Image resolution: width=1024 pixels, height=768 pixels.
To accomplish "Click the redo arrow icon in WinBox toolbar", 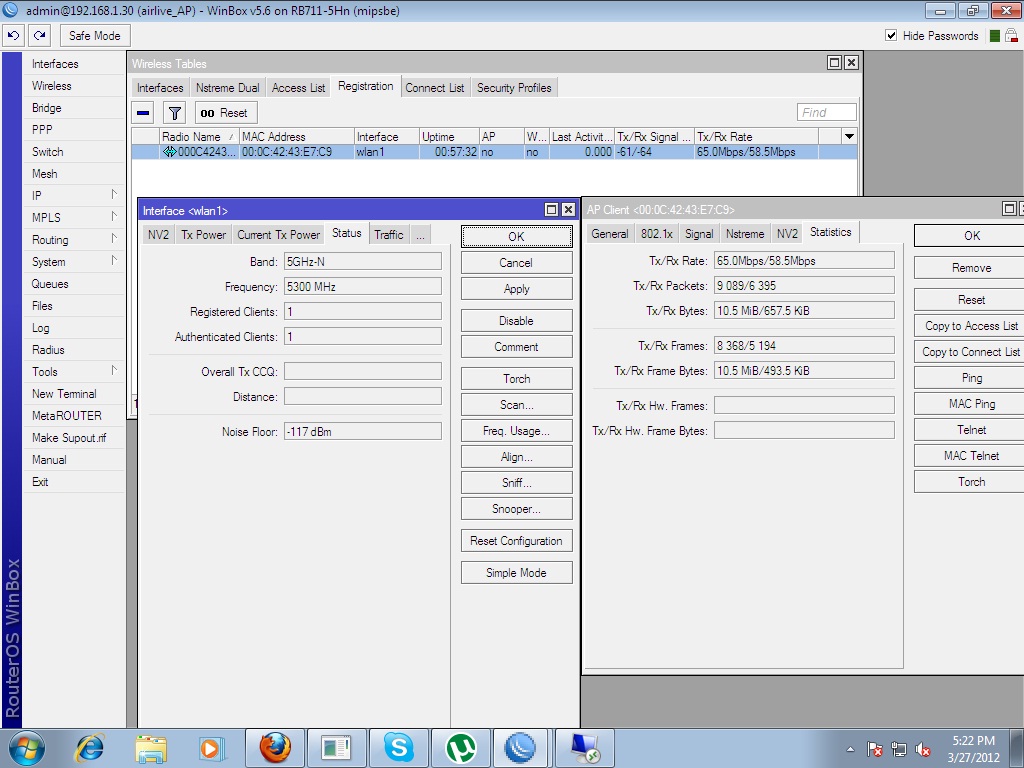I will (40, 35).
